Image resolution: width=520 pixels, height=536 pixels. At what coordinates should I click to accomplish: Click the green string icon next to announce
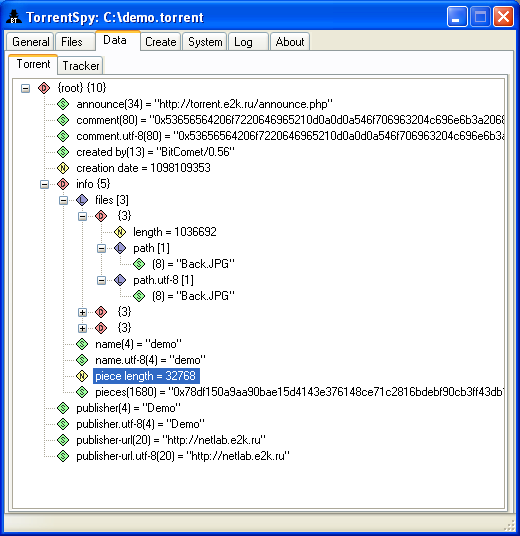pos(63,104)
